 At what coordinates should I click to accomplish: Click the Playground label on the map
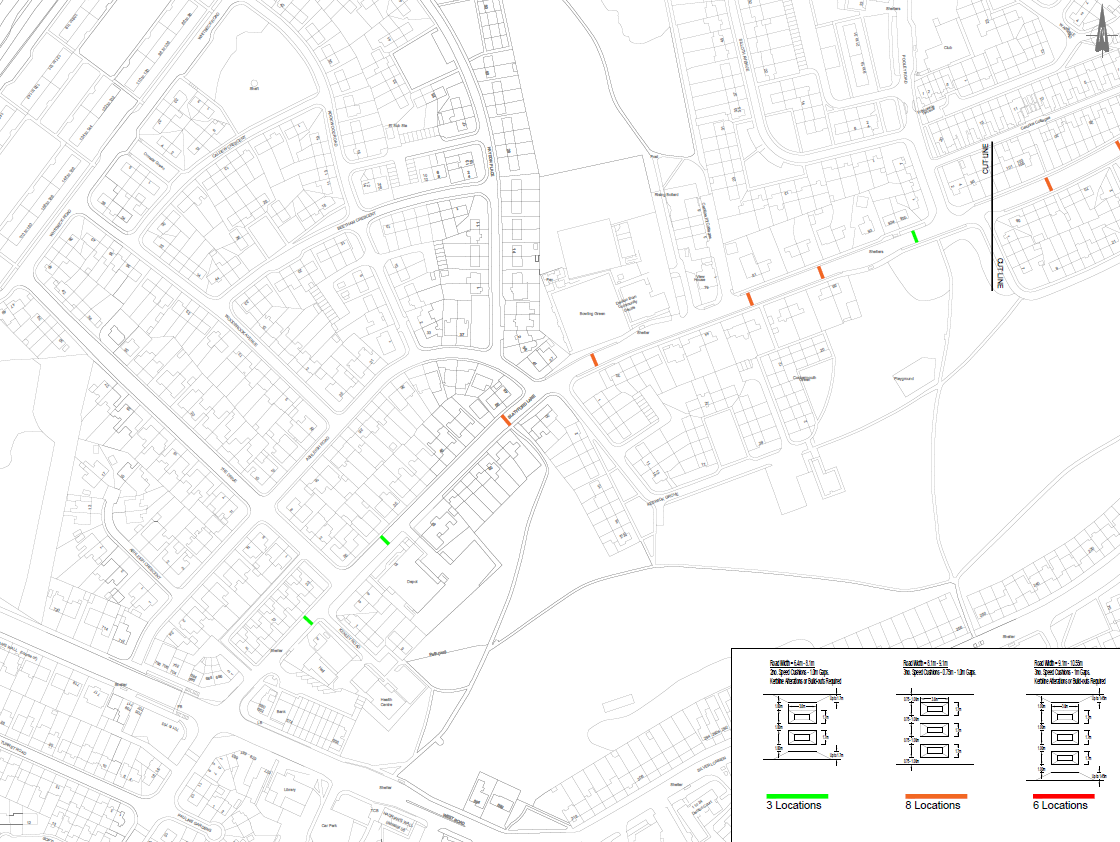(905, 379)
